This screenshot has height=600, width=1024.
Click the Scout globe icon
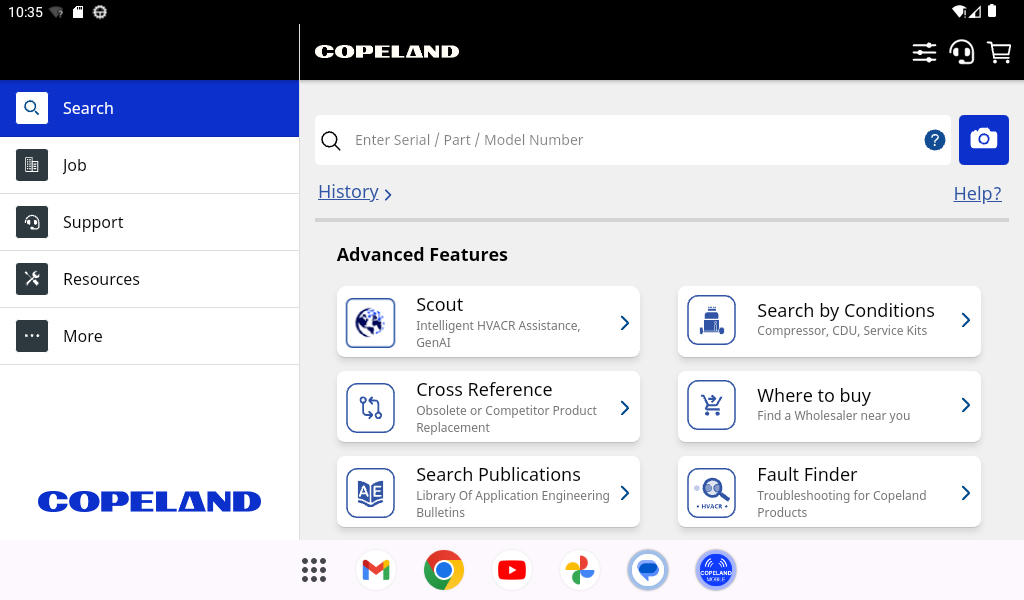370,323
